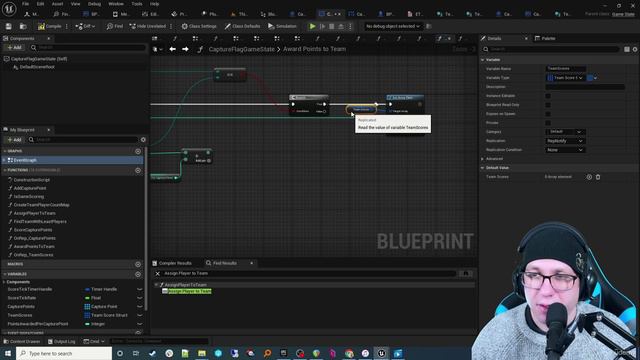
Task: Toggle visibility eye for TeamScores variable
Action: [x=140, y=316]
